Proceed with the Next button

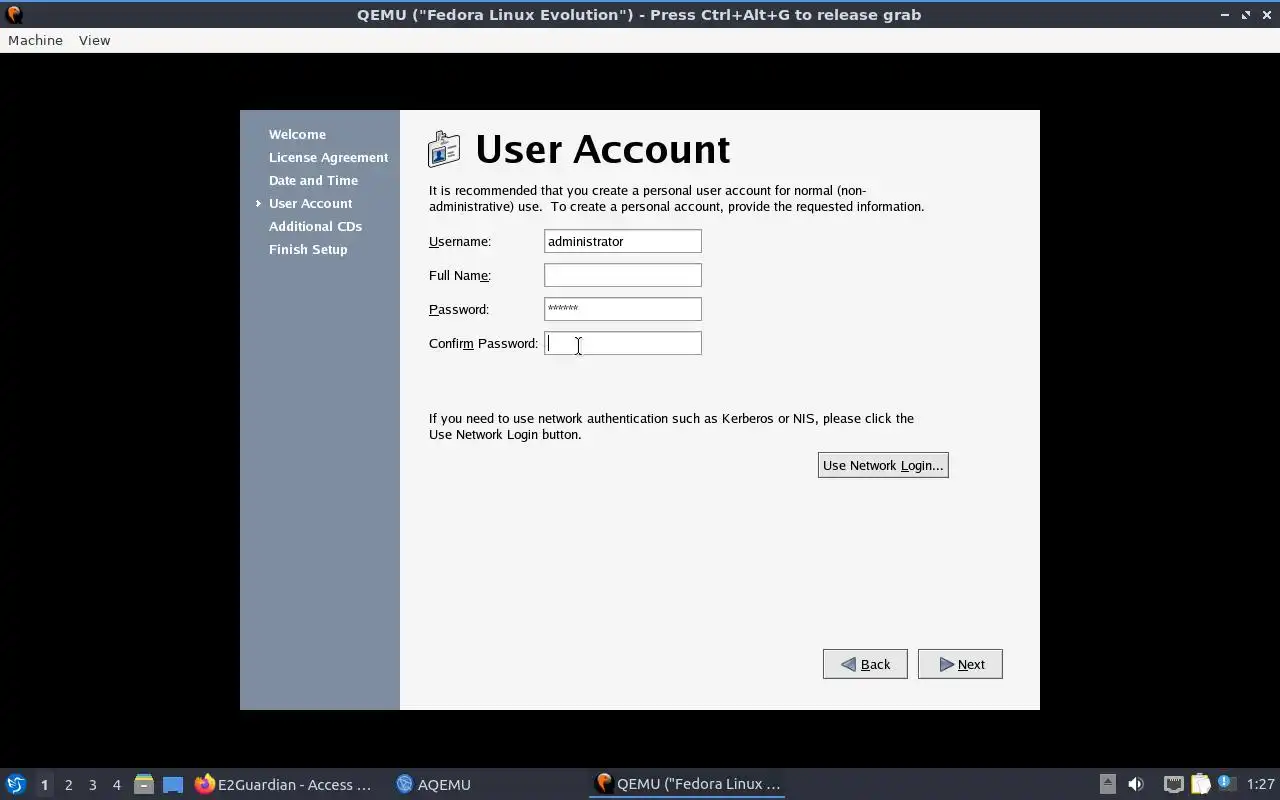[960, 664]
